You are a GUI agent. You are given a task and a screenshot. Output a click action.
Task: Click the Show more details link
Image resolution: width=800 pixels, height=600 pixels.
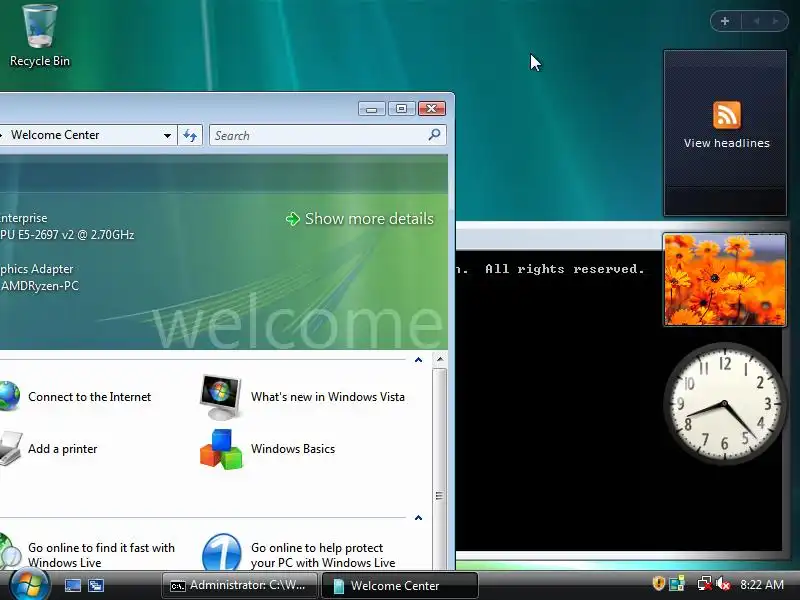click(x=369, y=219)
